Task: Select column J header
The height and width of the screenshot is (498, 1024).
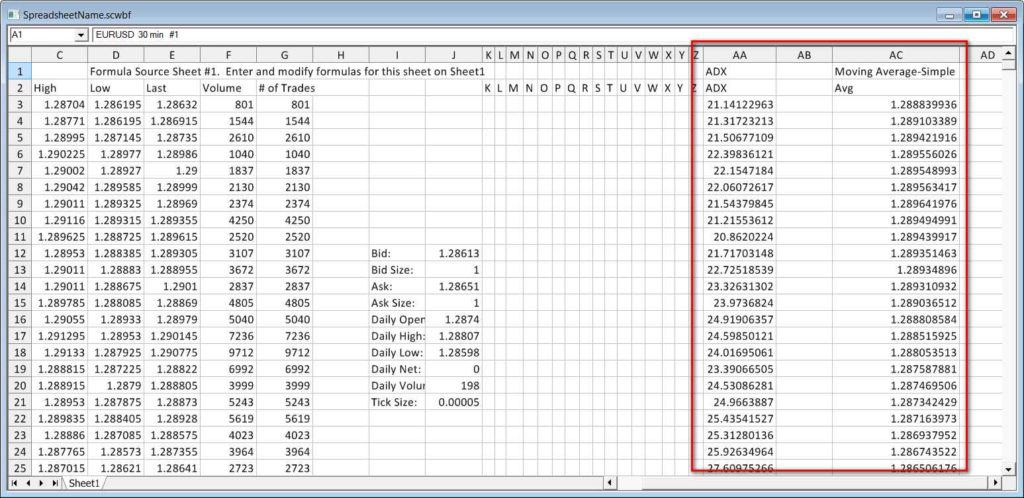Action: point(453,55)
